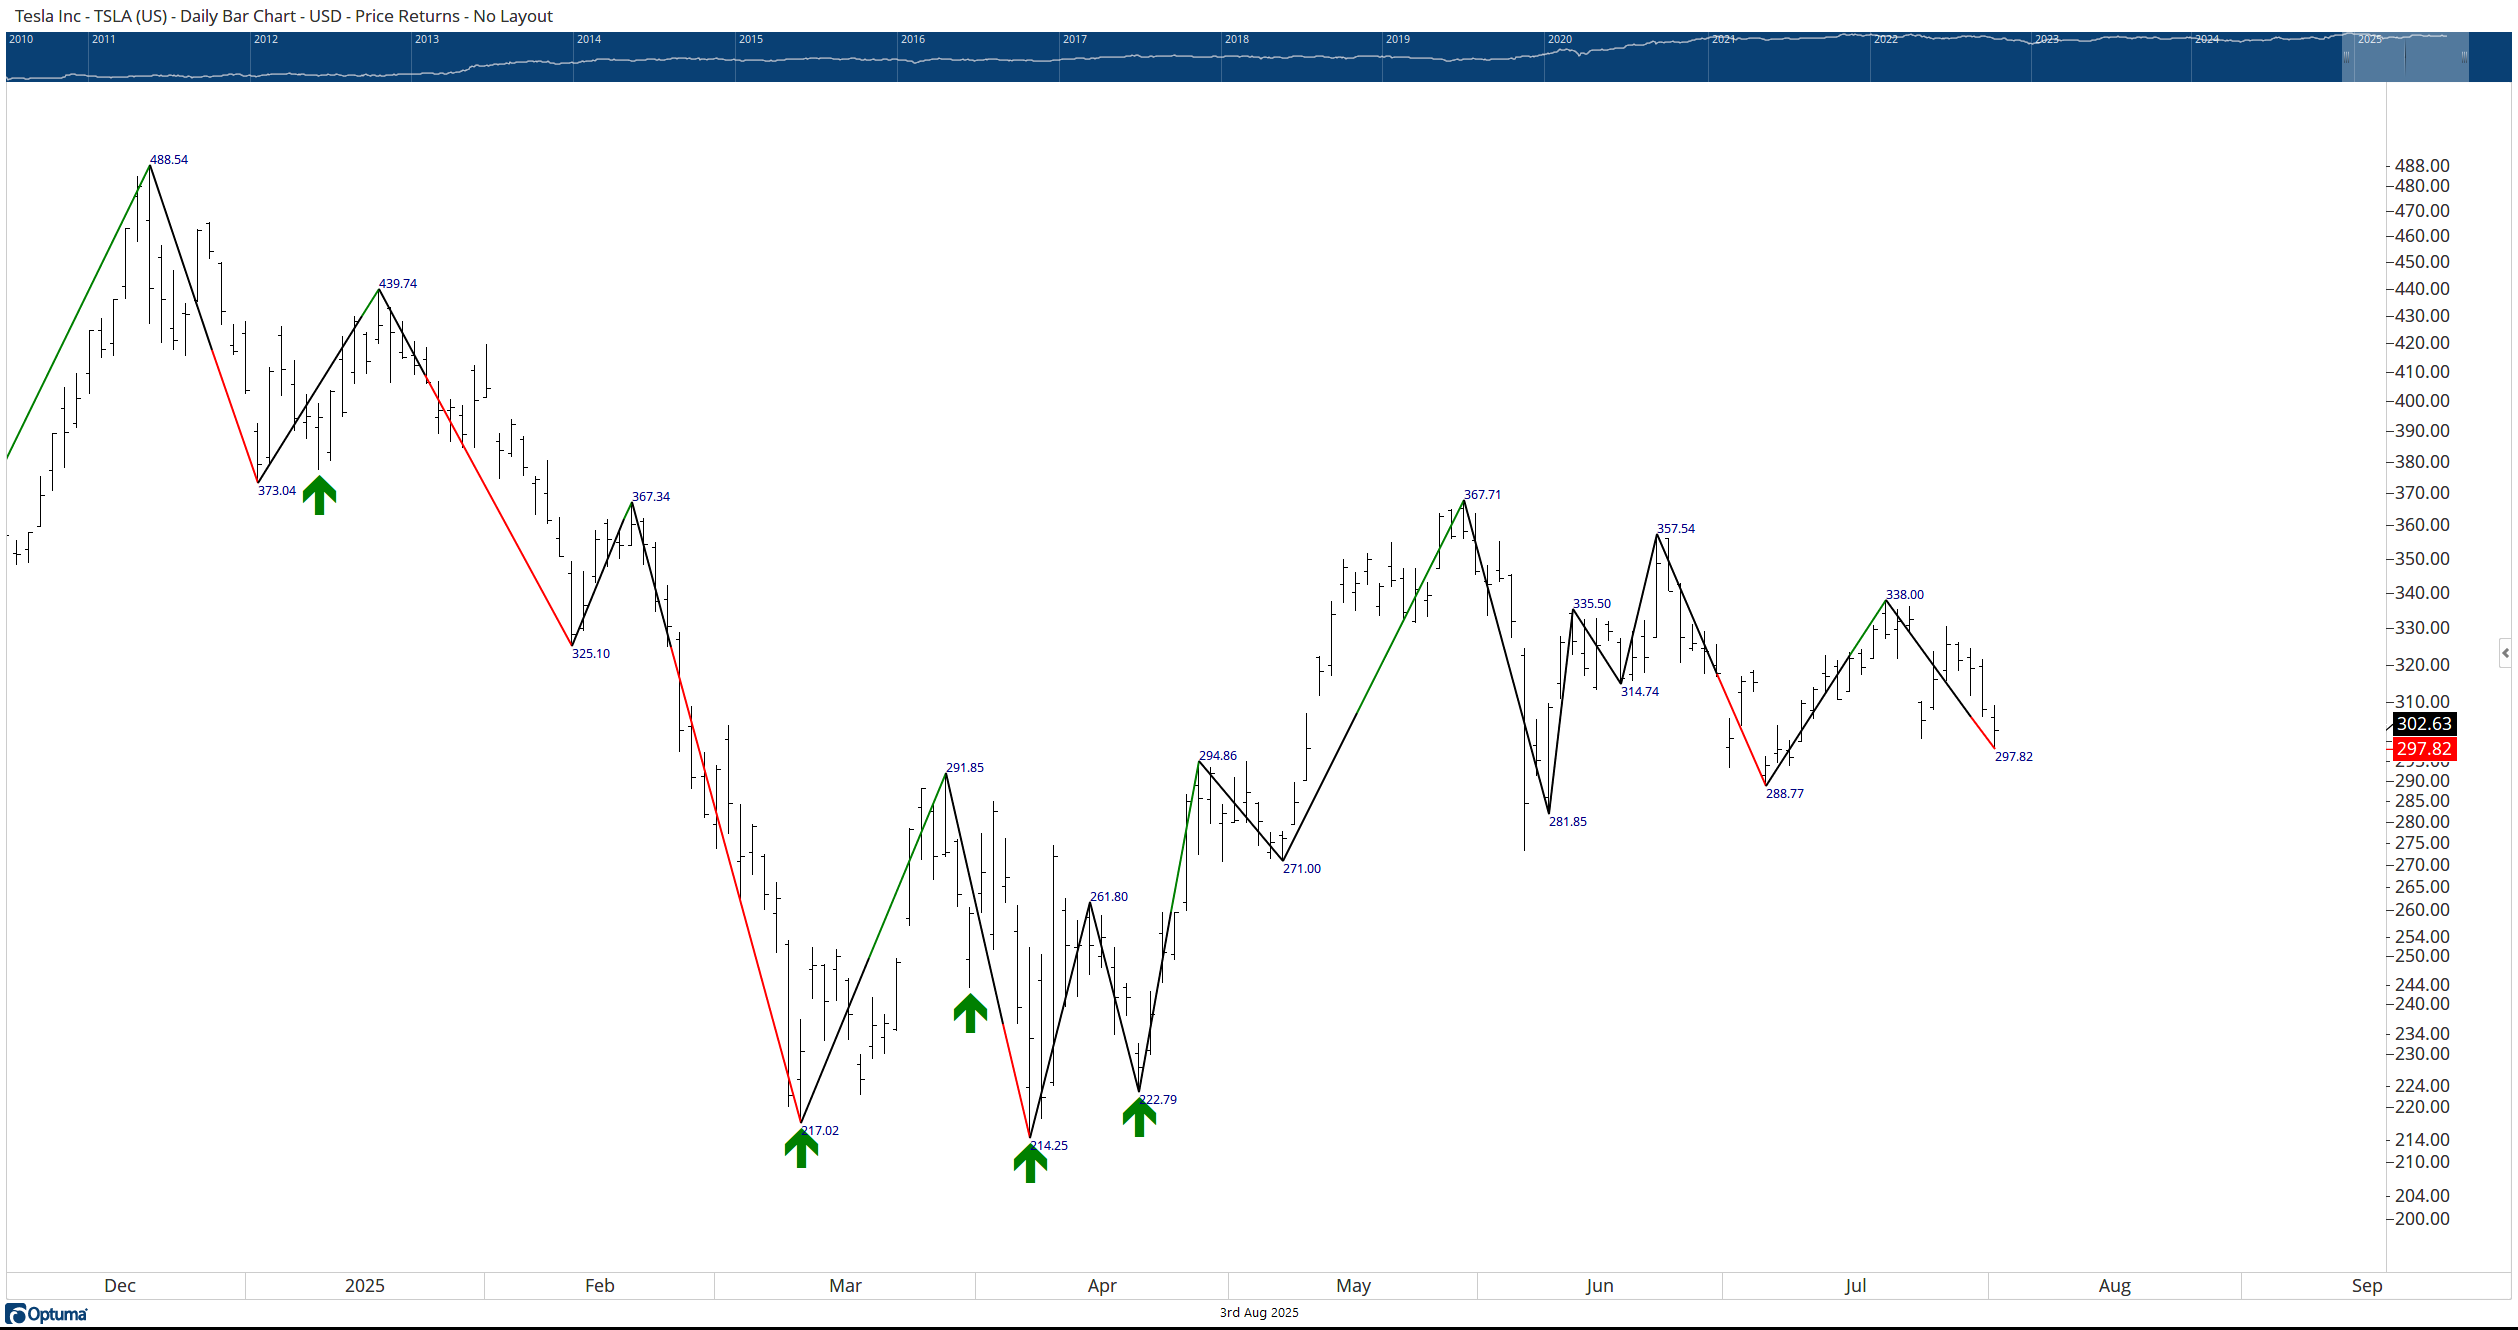
Task: Click the Optuma logo
Action: click(46, 1314)
